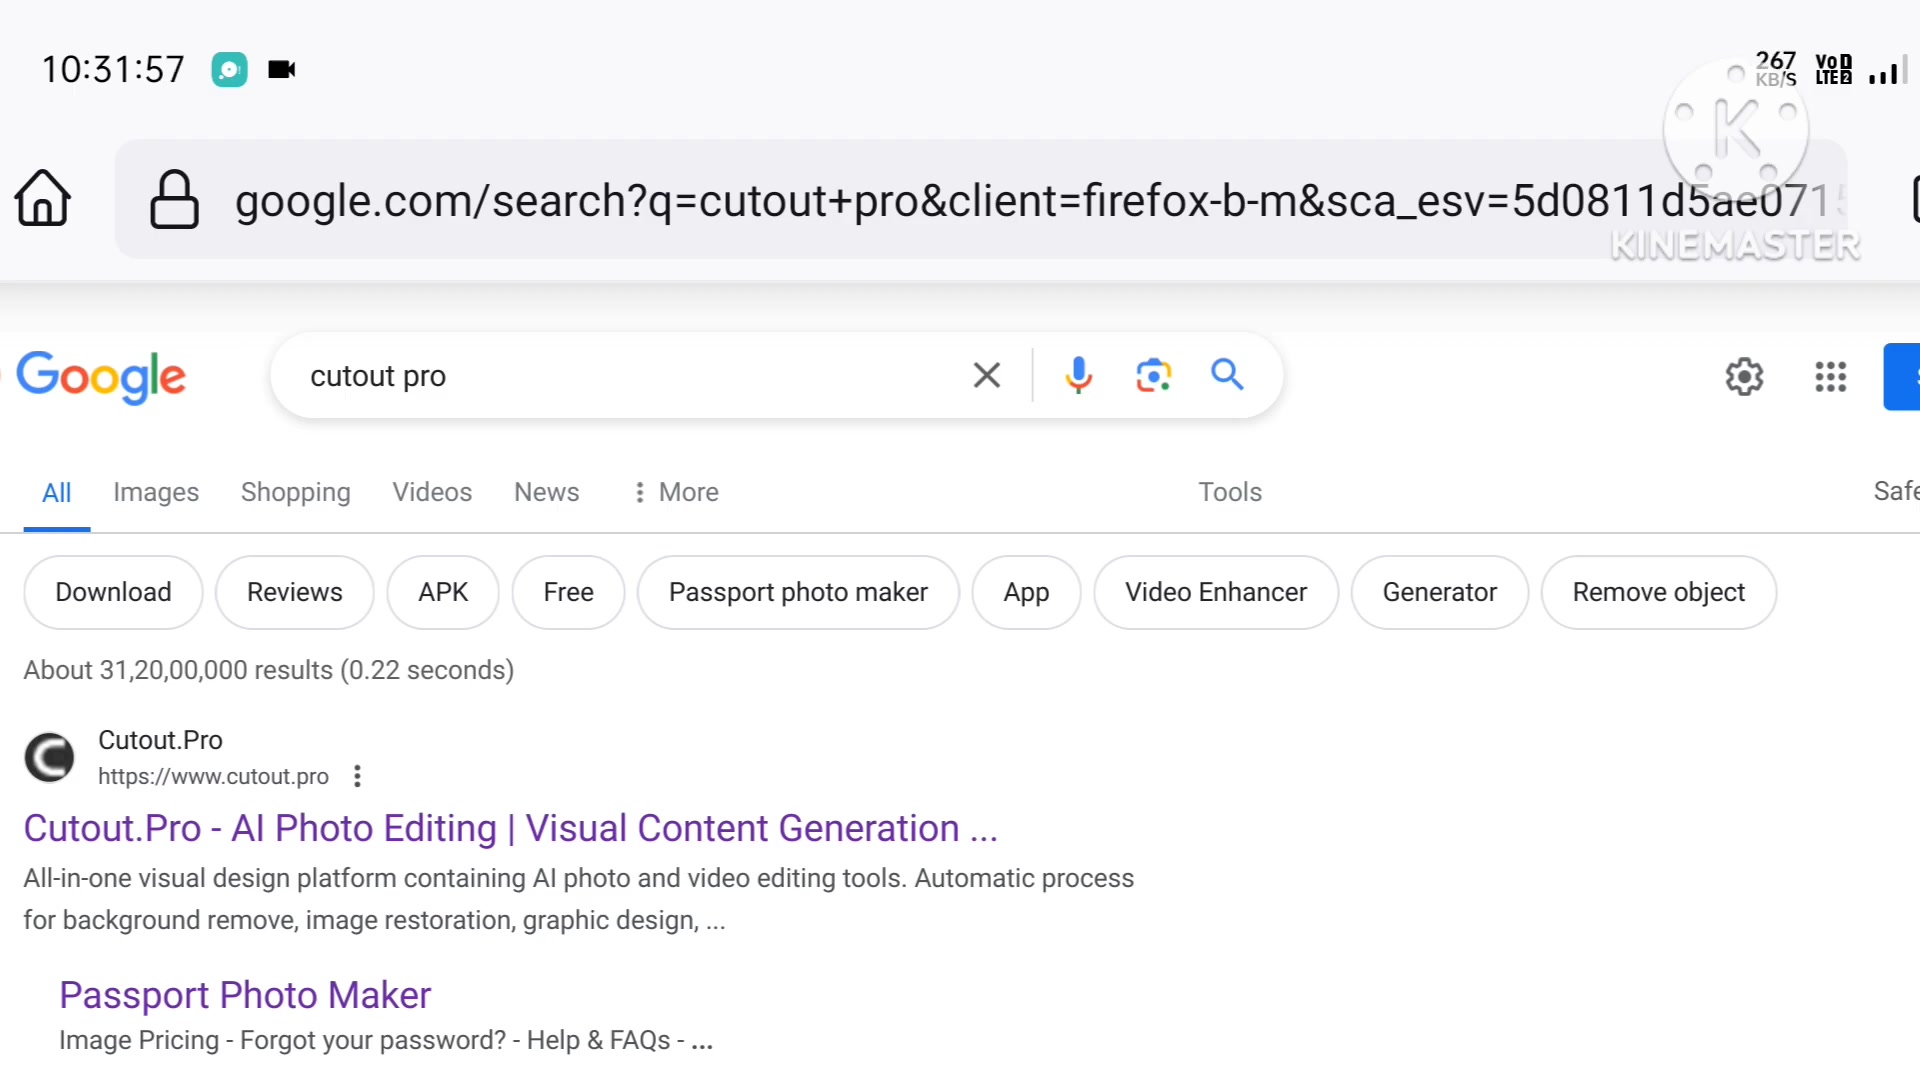
Task: Switch to the Shopping tab
Action: point(295,492)
